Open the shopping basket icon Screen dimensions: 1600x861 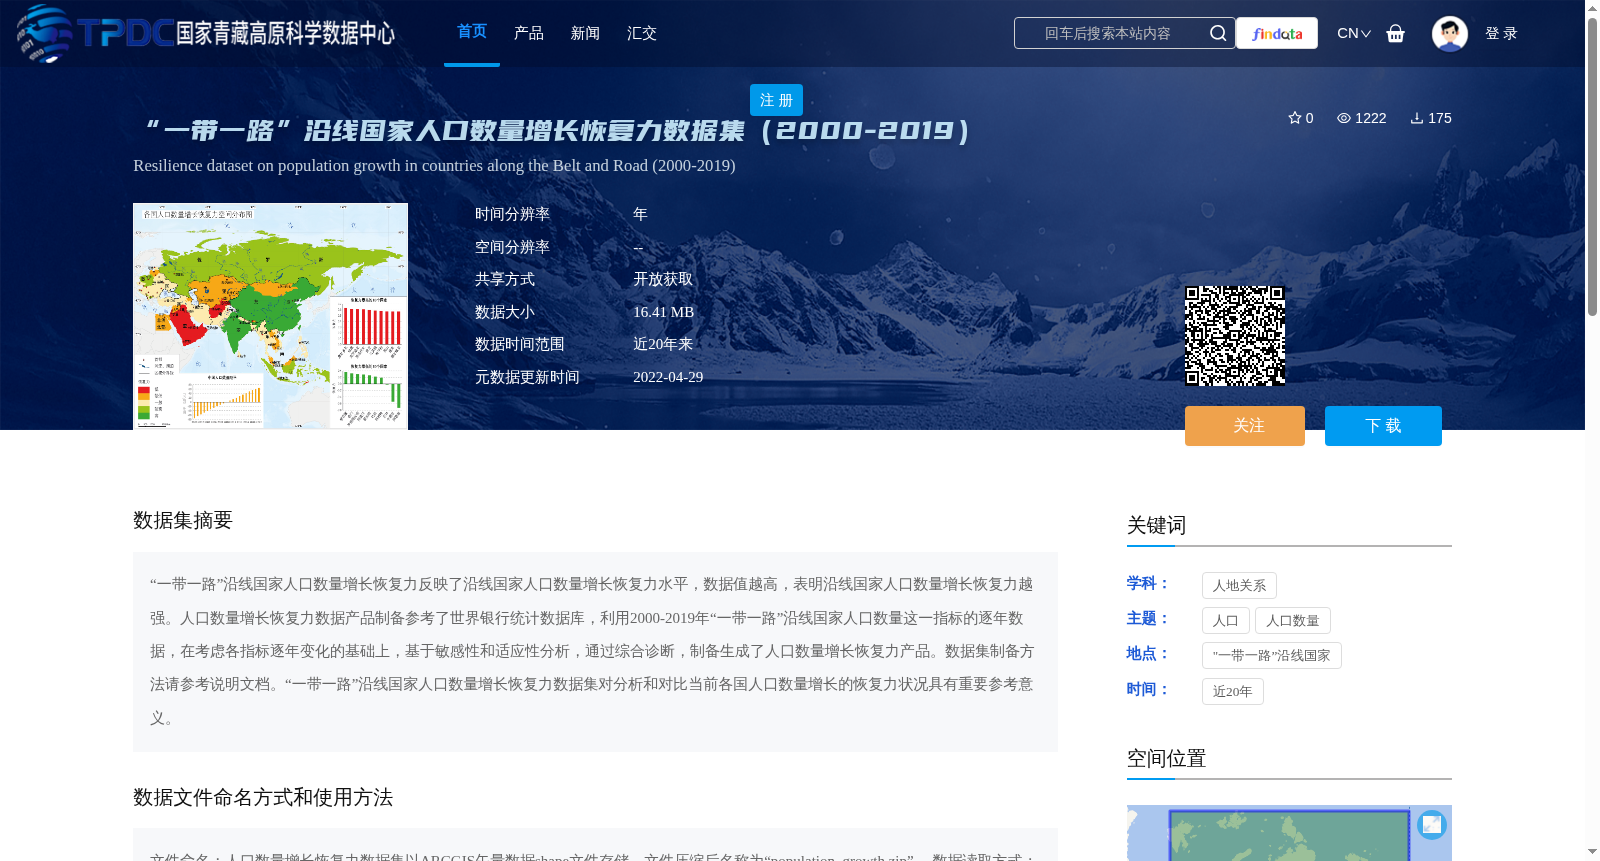1395,33
